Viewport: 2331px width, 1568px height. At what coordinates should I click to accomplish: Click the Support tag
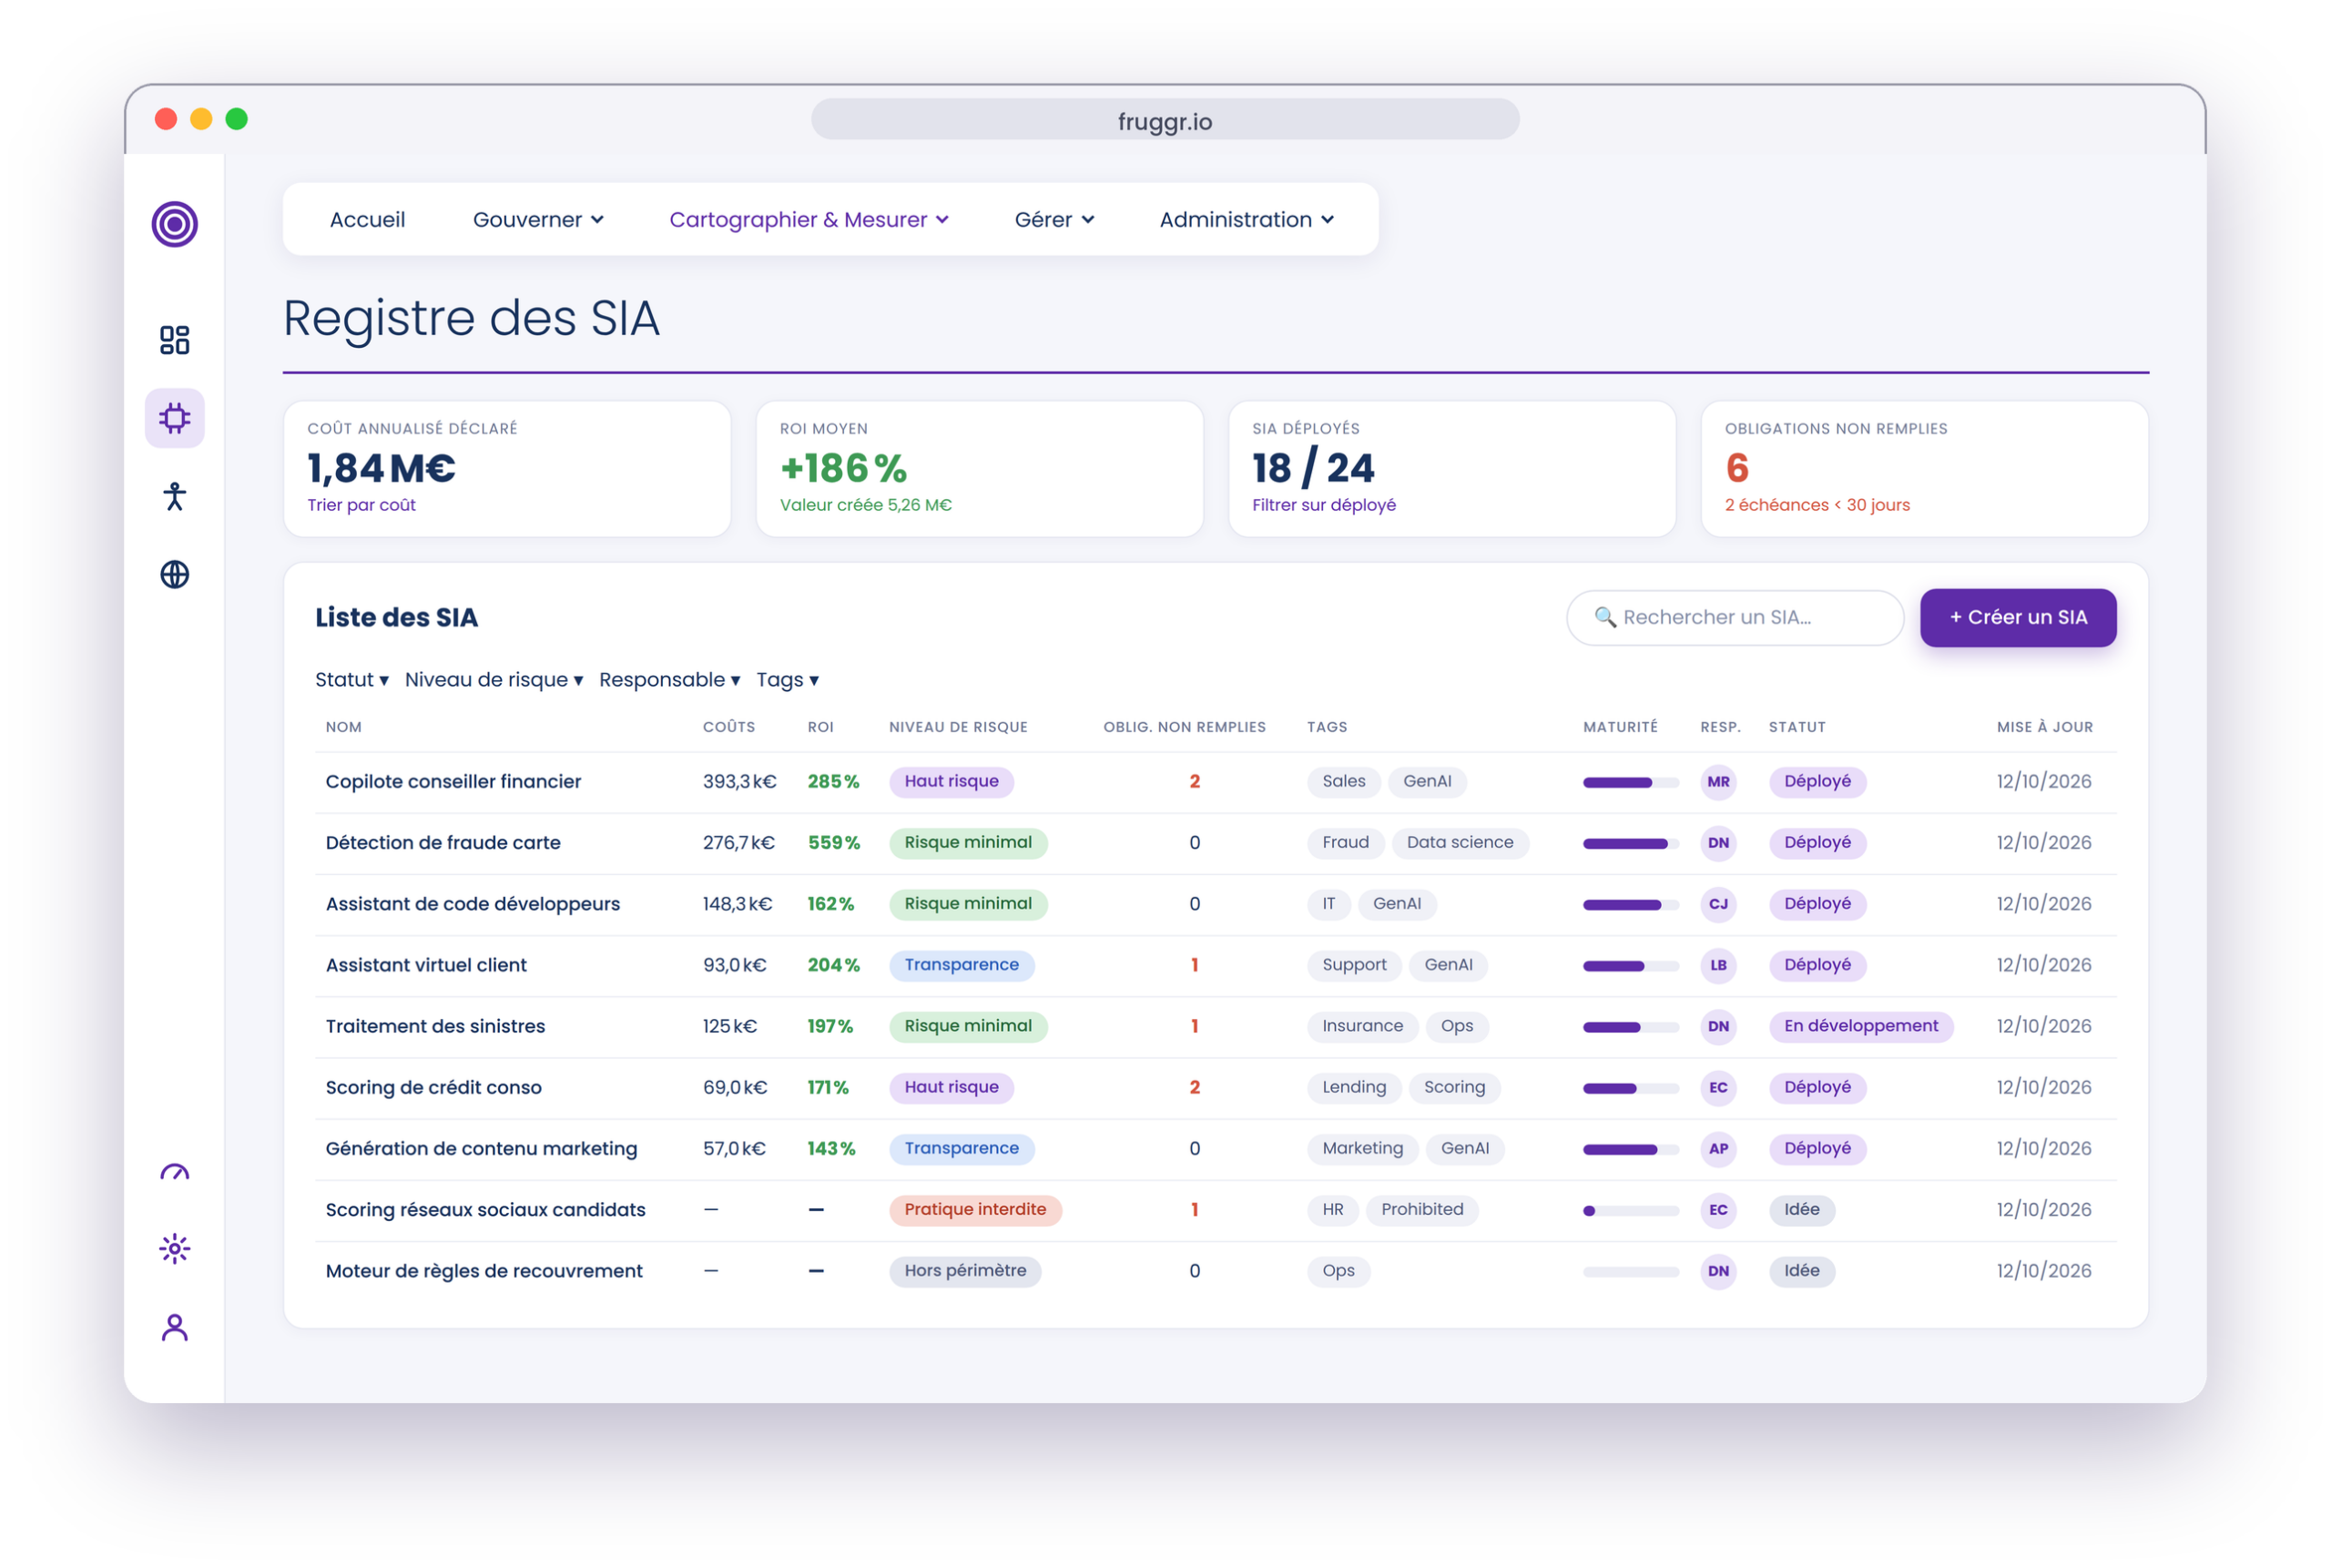pos(1354,965)
